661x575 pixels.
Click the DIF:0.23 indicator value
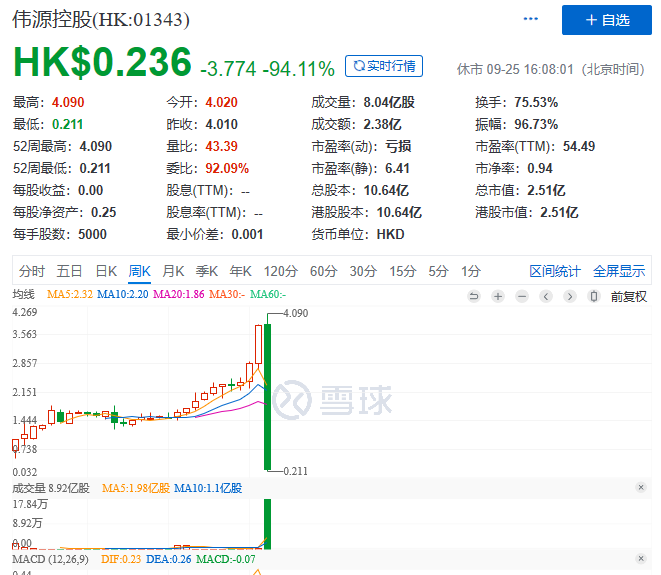tap(121, 559)
